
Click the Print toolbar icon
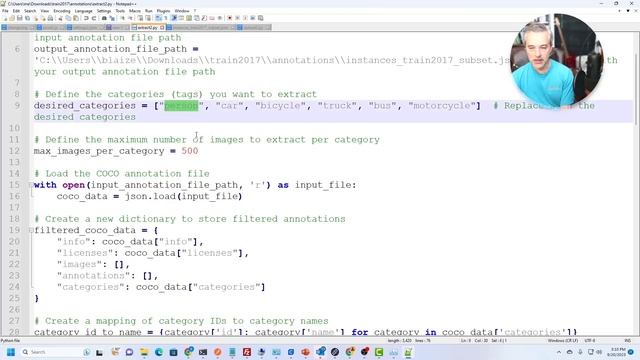pos(50,18)
